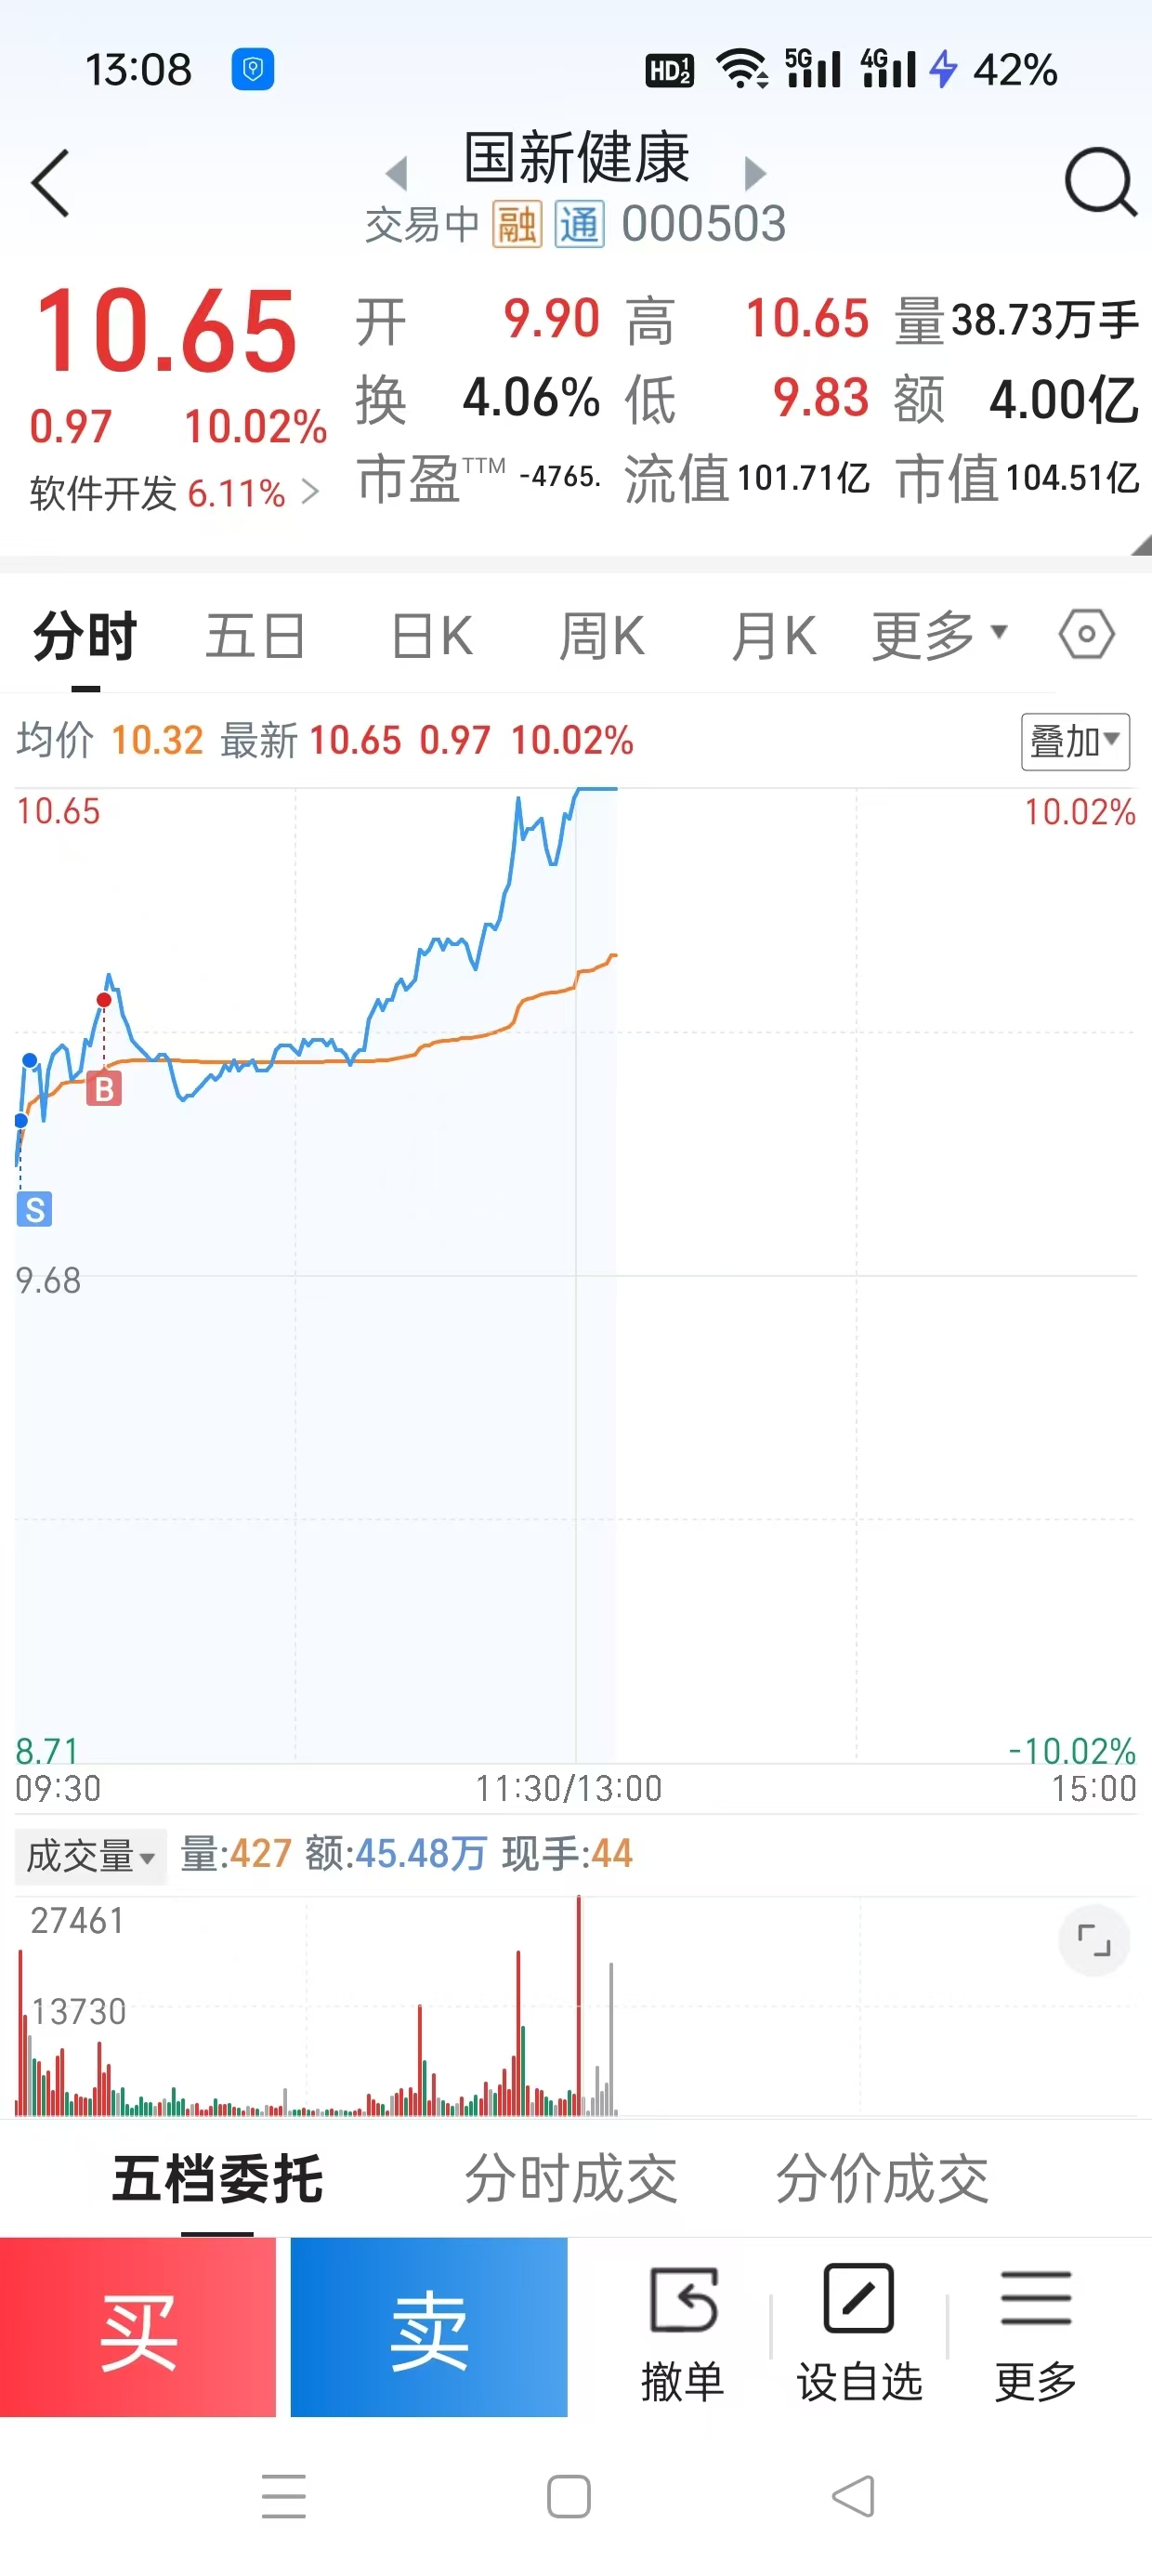Tap the S sell marker on chart
1152x2576 pixels.
coord(35,1209)
